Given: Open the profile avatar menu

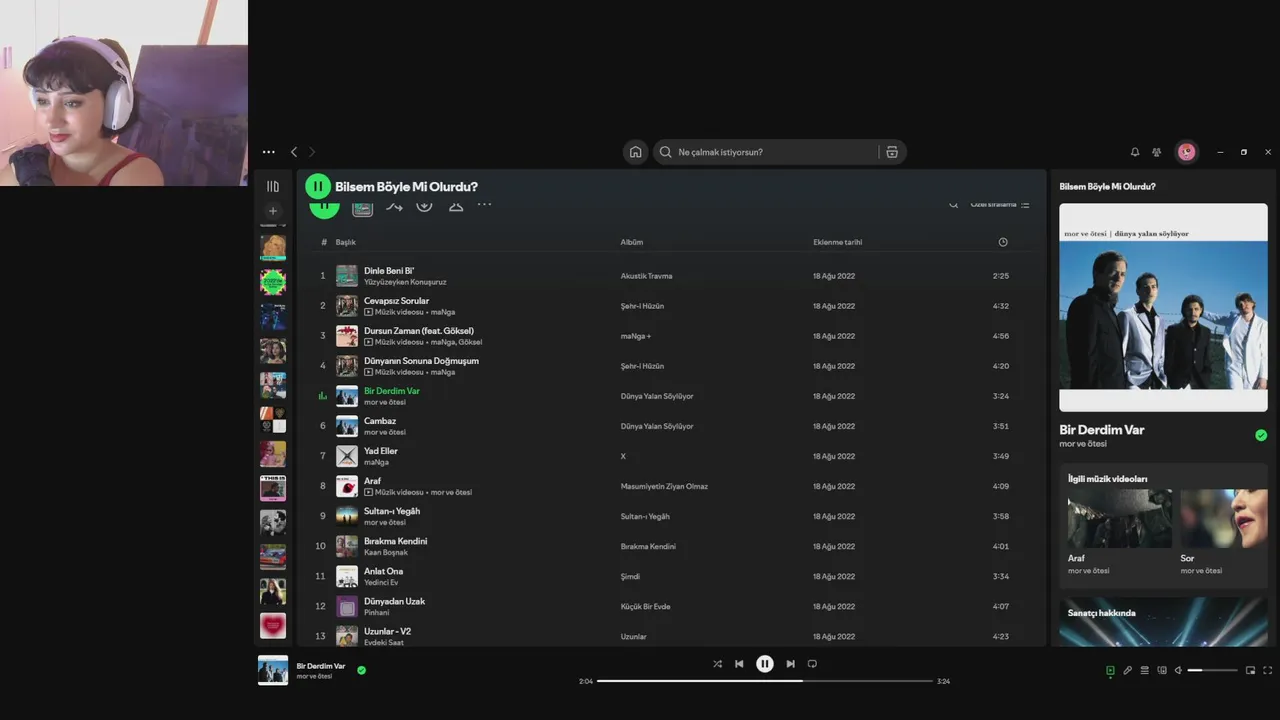Looking at the screenshot, I should pos(1186,152).
